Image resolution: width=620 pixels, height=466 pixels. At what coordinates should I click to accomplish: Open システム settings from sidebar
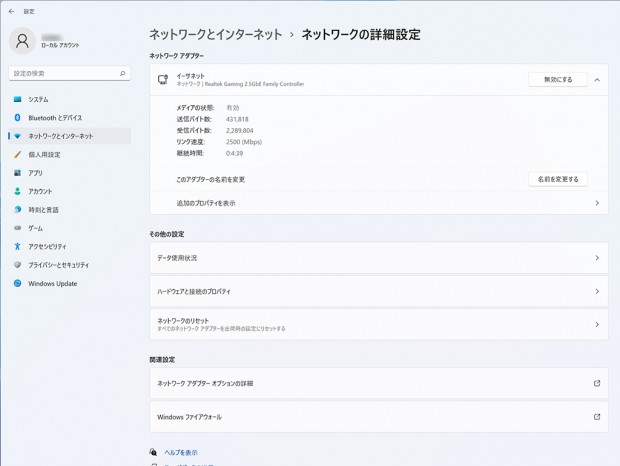point(38,100)
